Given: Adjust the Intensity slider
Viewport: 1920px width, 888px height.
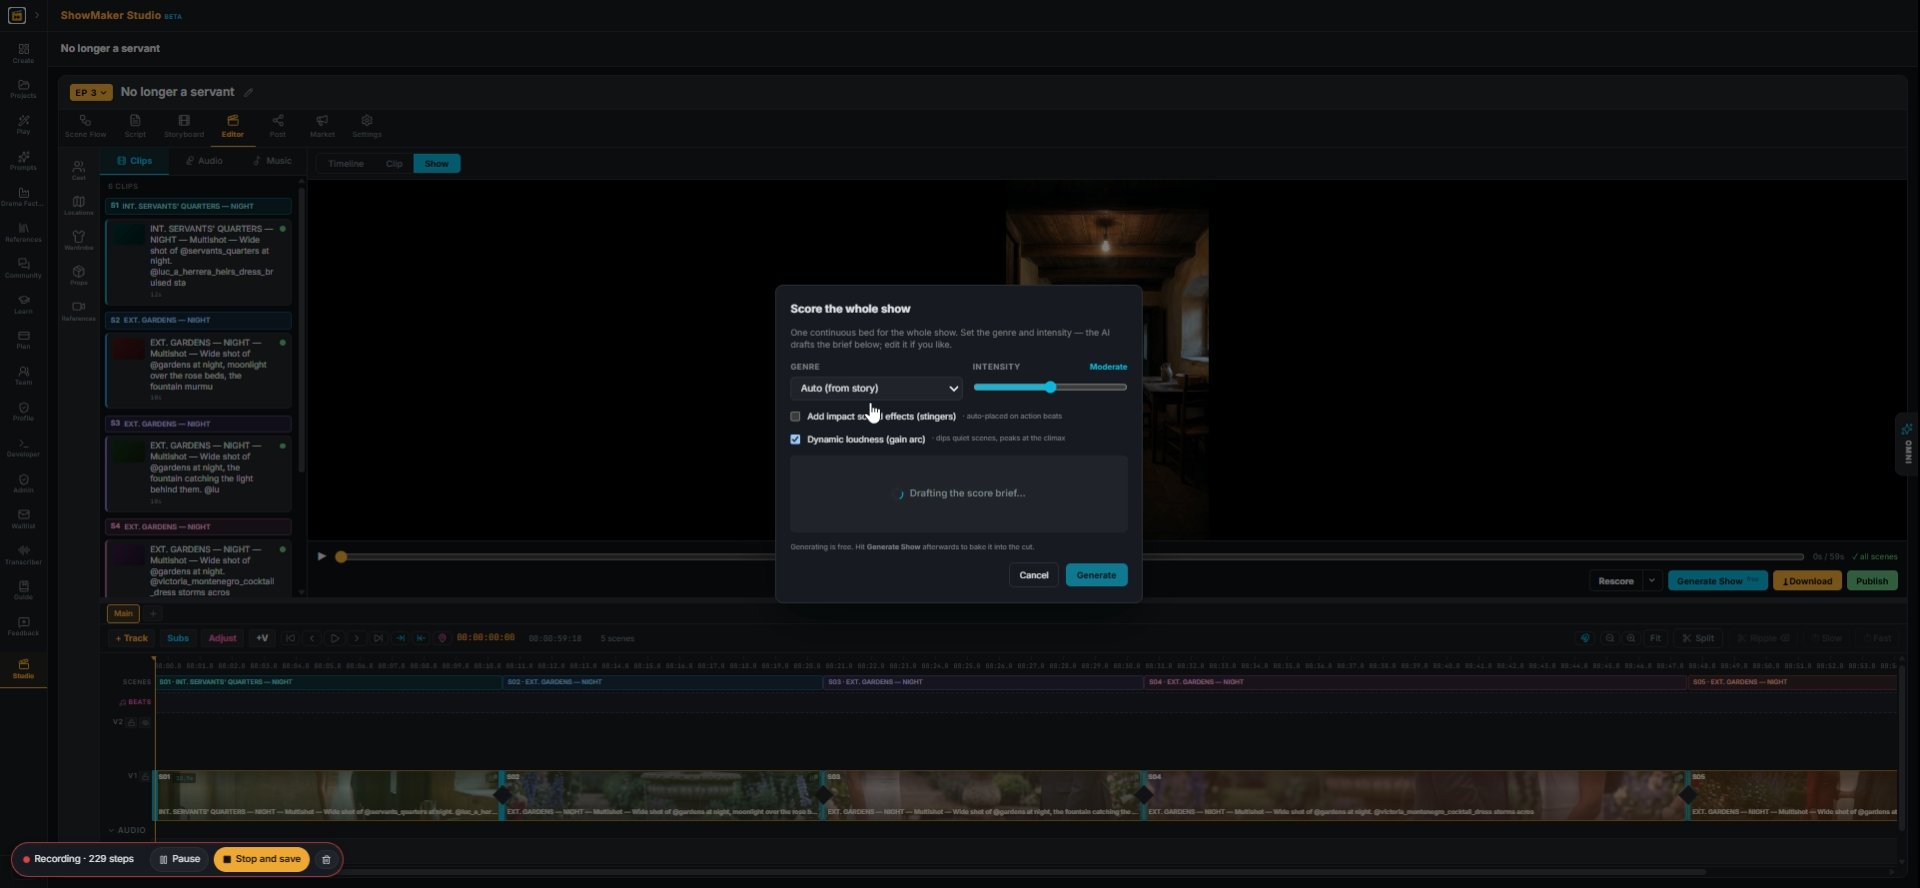Looking at the screenshot, I should [1050, 387].
